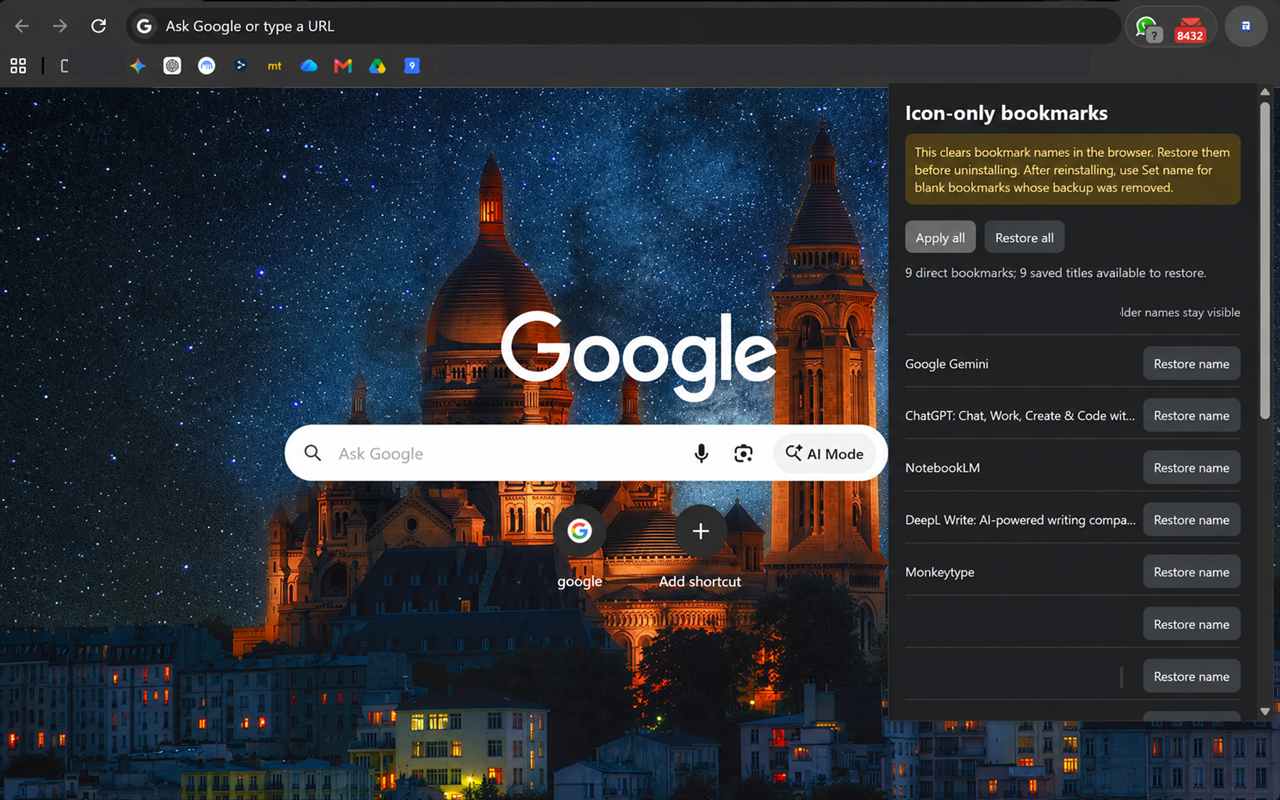Click the address bar URL field
Viewport: 1280px width, 800px height.
click(623, 26)
